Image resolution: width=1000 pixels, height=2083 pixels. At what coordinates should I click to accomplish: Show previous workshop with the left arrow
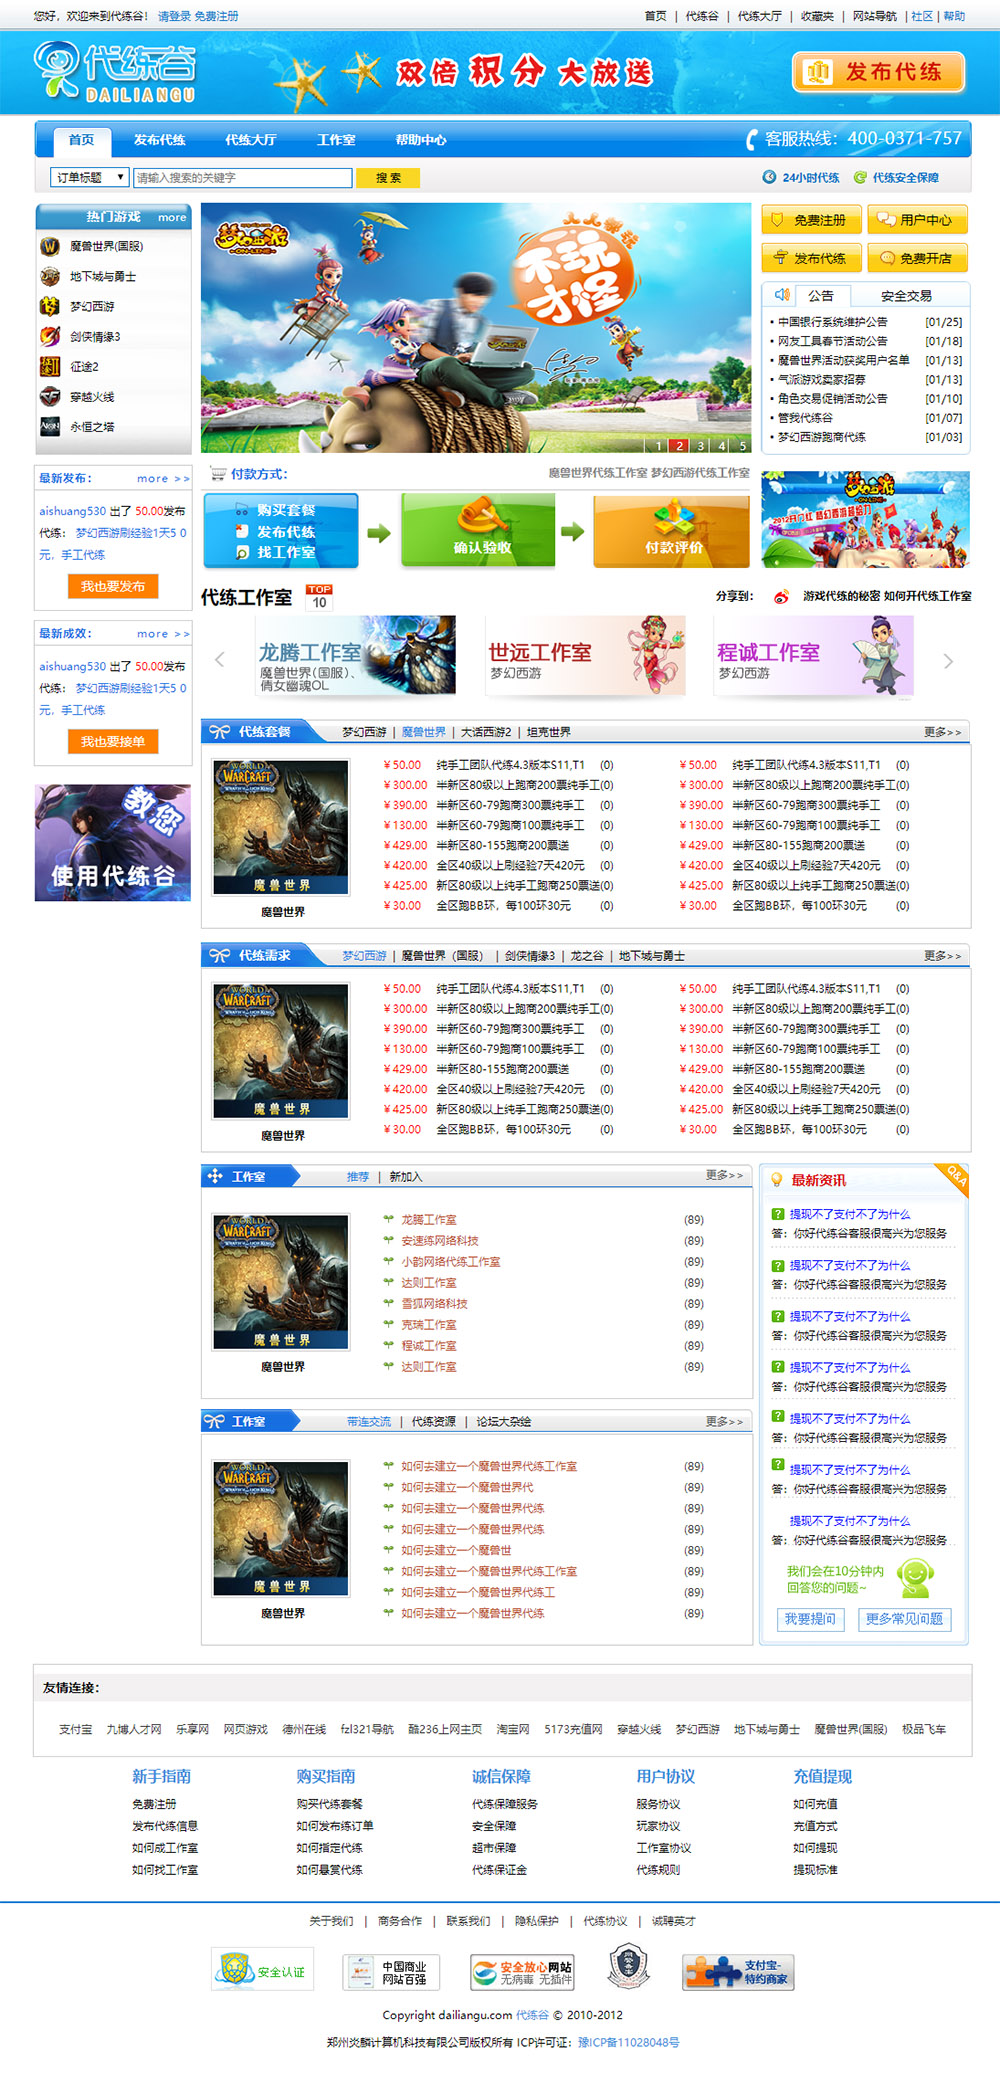pos(220,659)
